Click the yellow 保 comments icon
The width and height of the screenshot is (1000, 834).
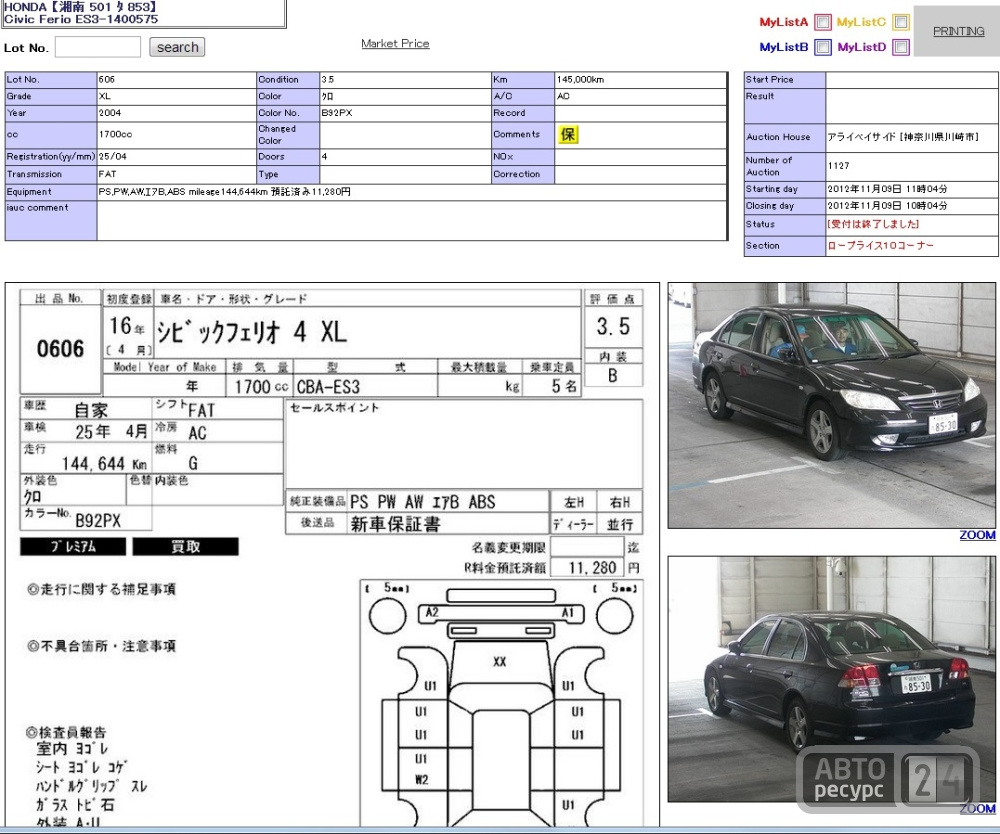[568, 135]
